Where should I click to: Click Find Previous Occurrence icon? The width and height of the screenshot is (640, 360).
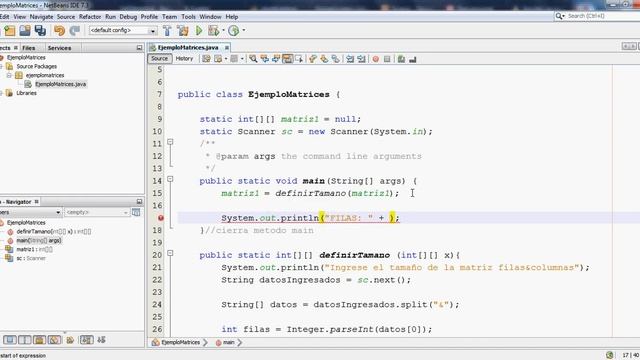tap(264, 59)
